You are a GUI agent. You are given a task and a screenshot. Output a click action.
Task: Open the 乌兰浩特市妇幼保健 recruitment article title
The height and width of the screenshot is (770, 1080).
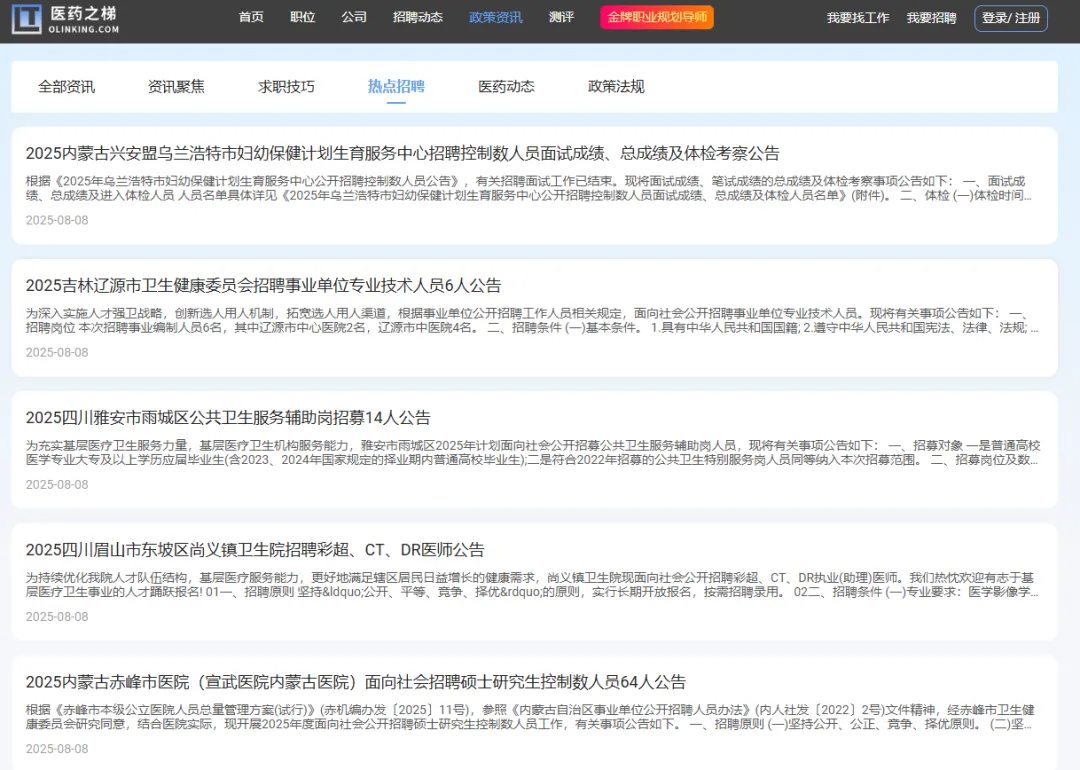(402, 153)
